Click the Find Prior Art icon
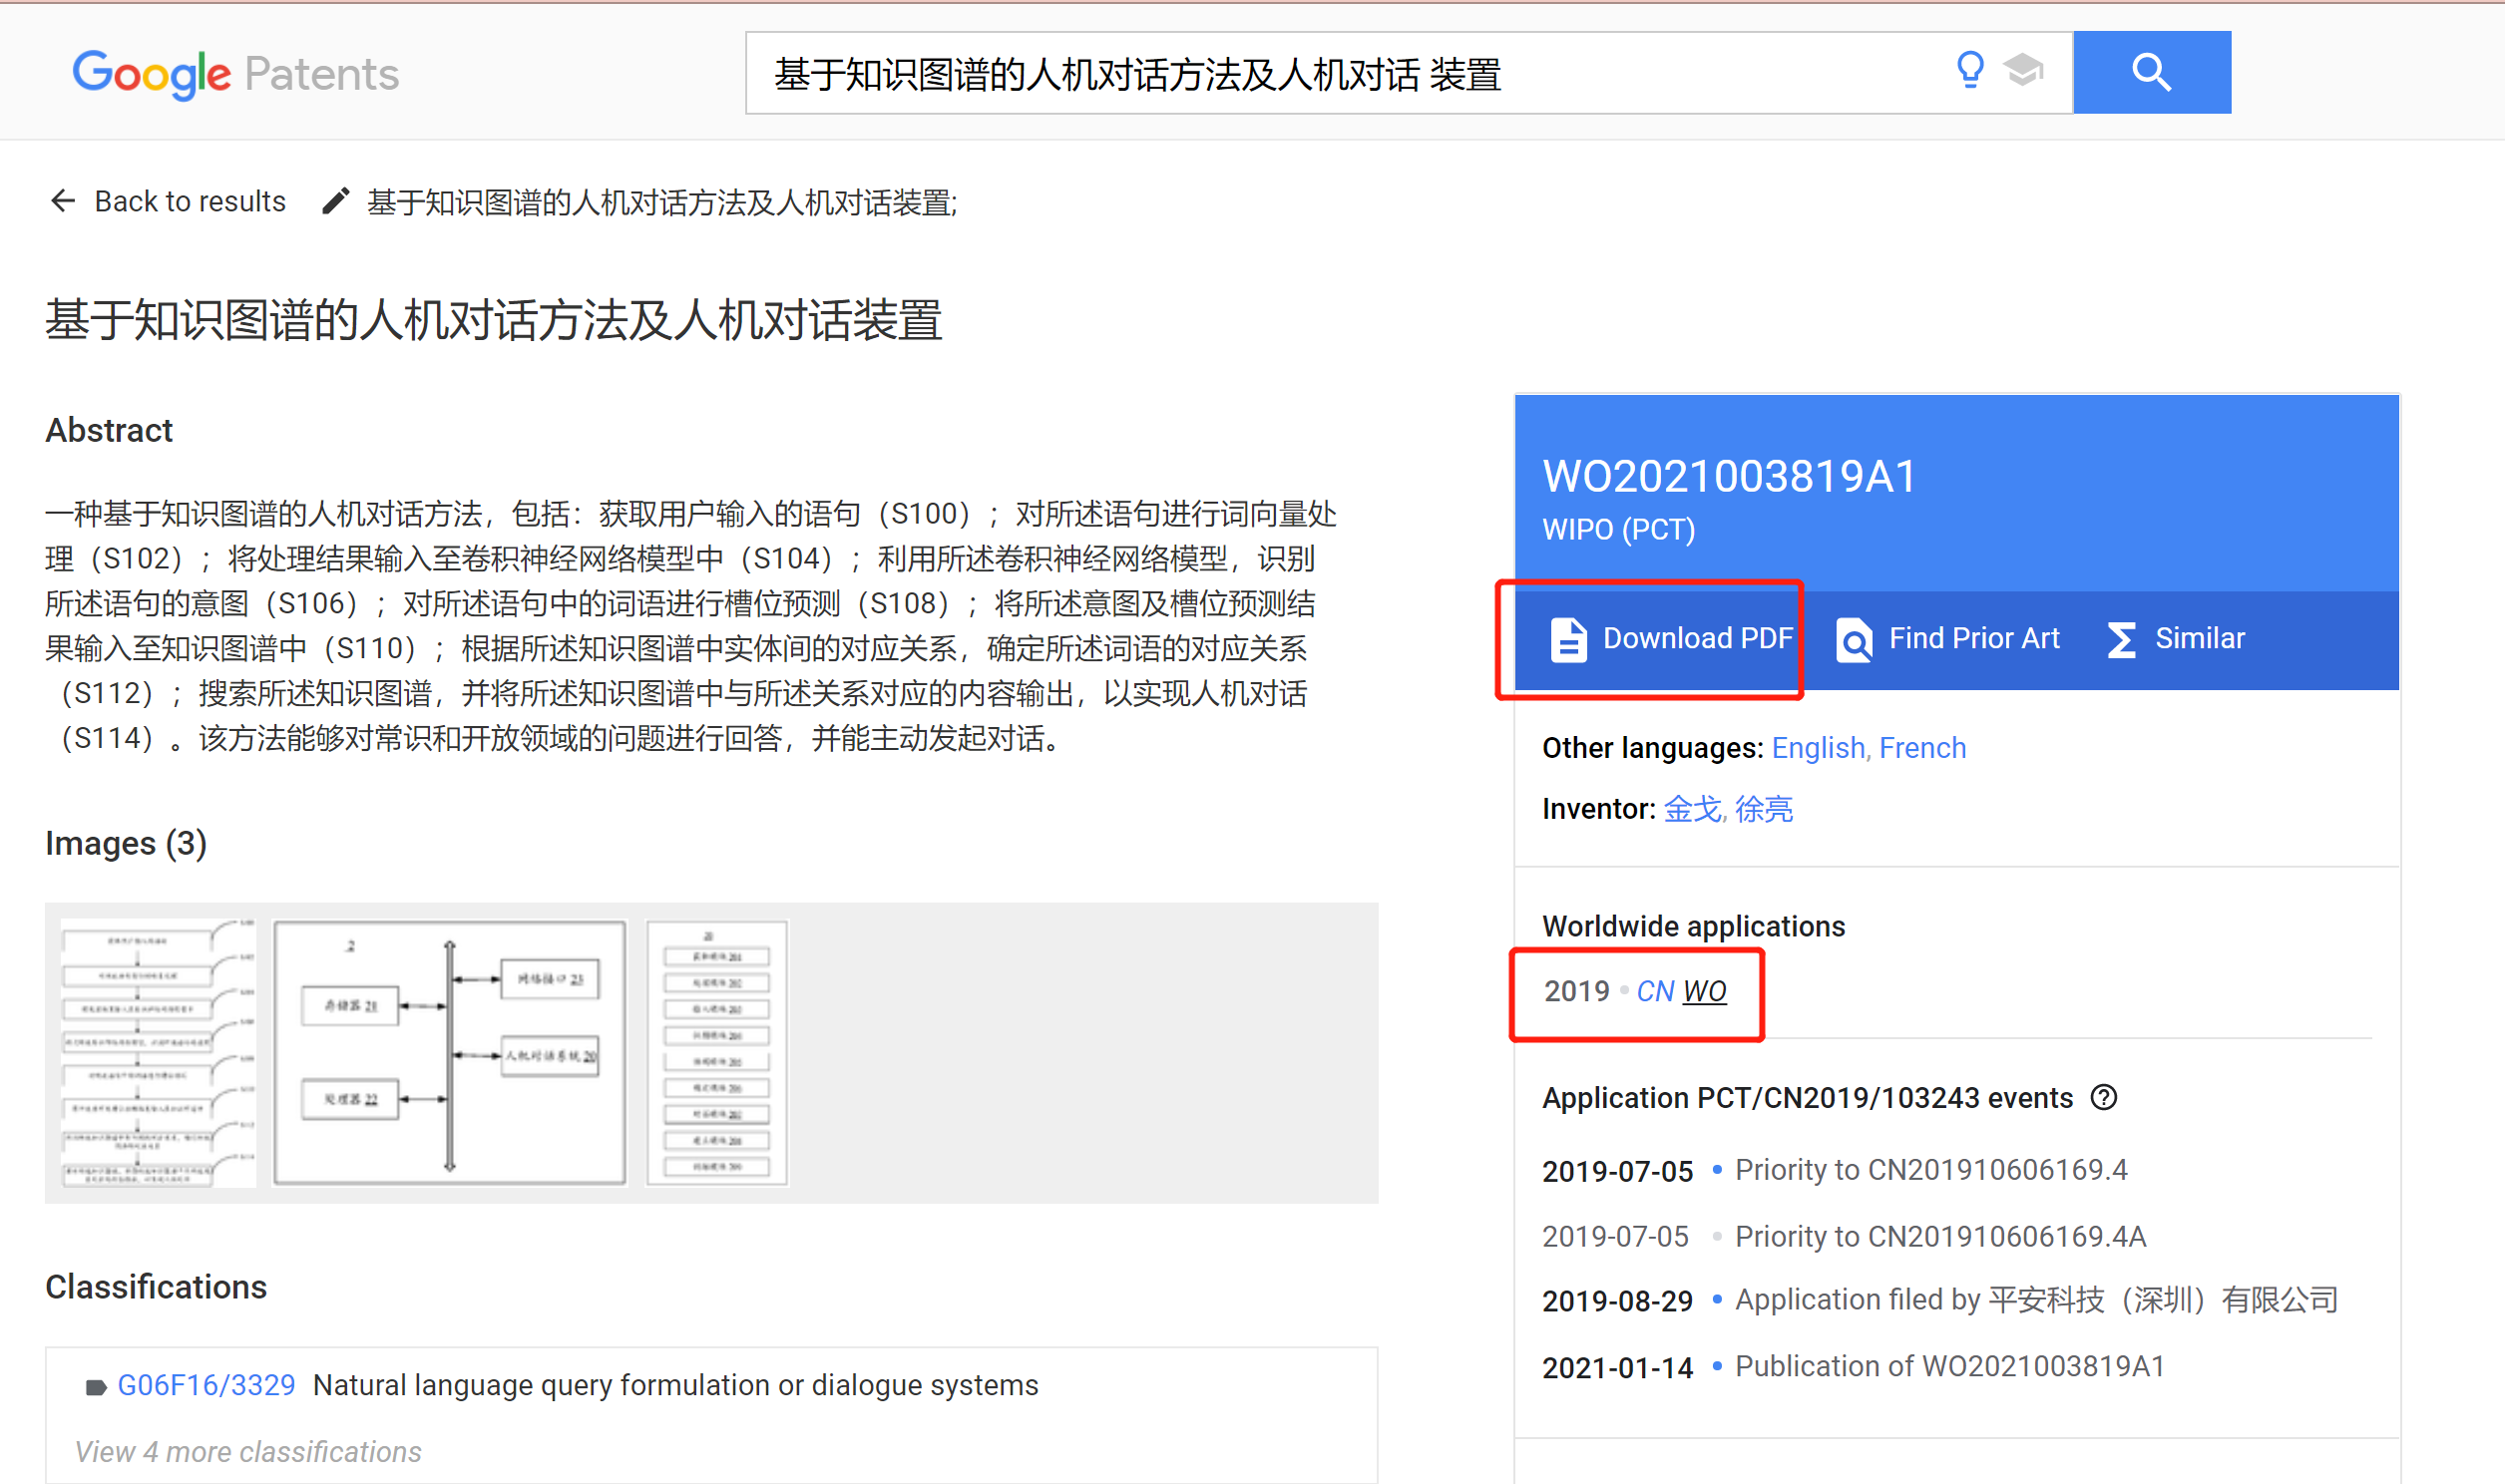 [x=1854, y=639]
